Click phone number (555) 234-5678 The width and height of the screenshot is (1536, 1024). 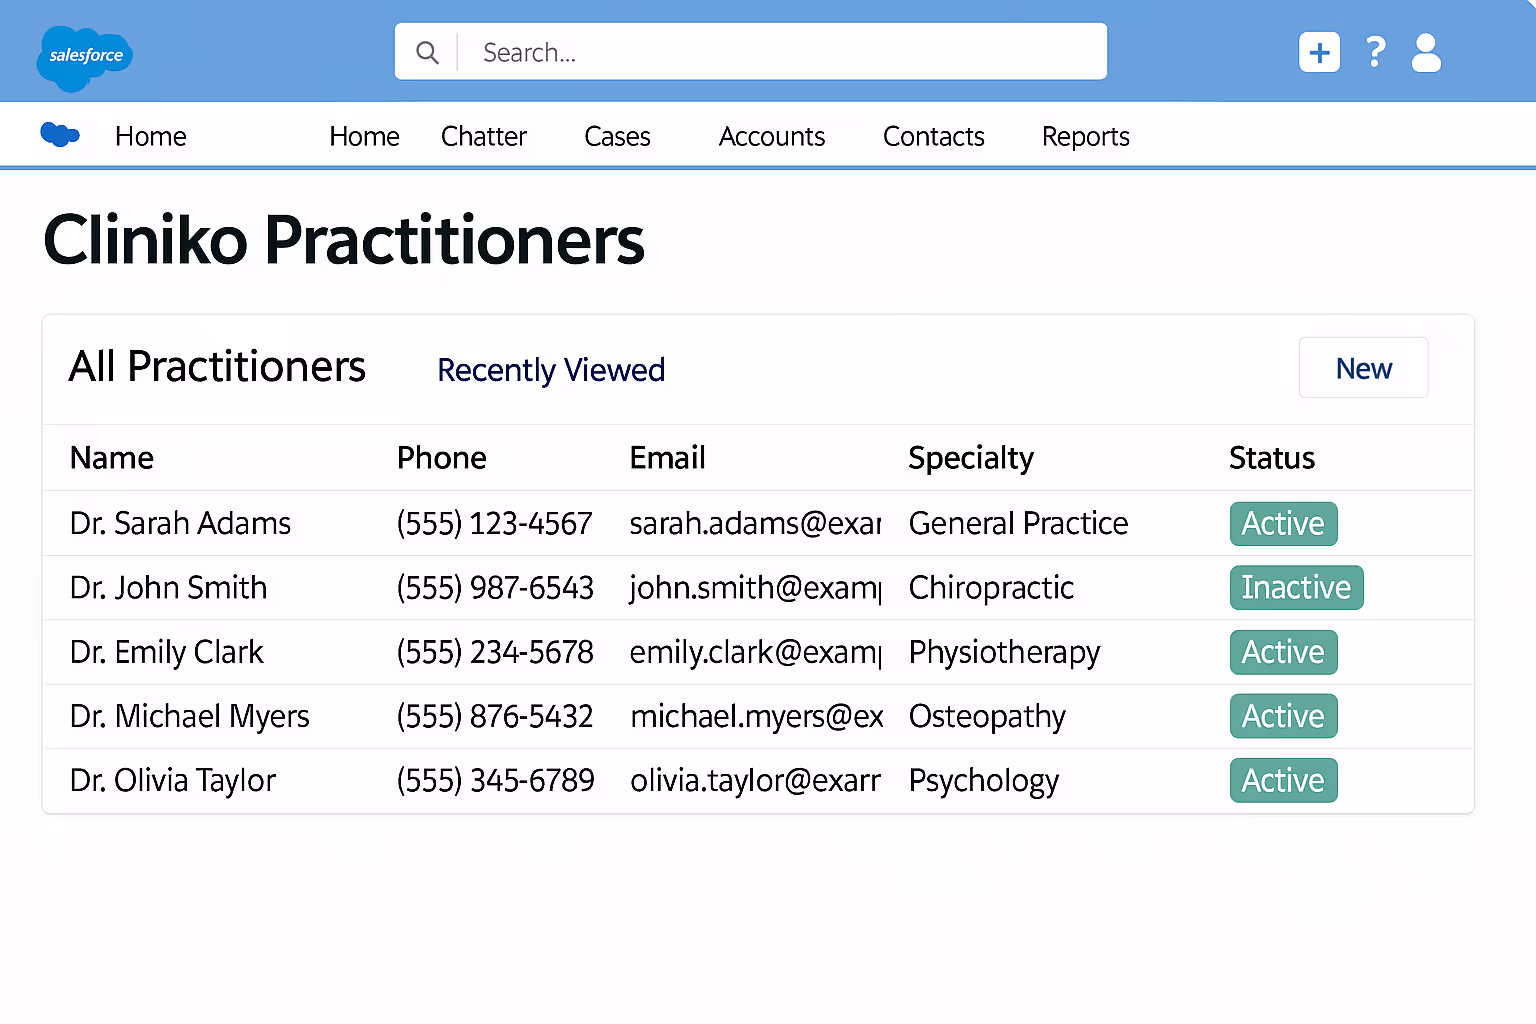click(x=495, y=652)
